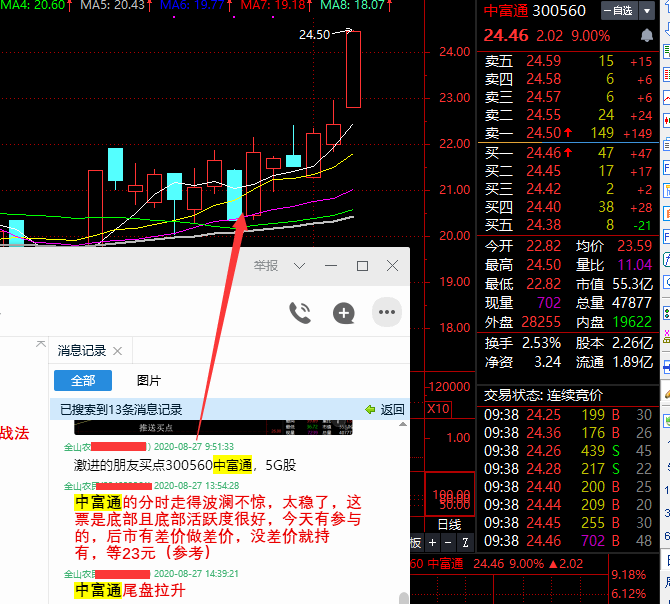Click sidebar red bar list icon
This screenshot has height=604, width=670.
(x=666, y=74)
